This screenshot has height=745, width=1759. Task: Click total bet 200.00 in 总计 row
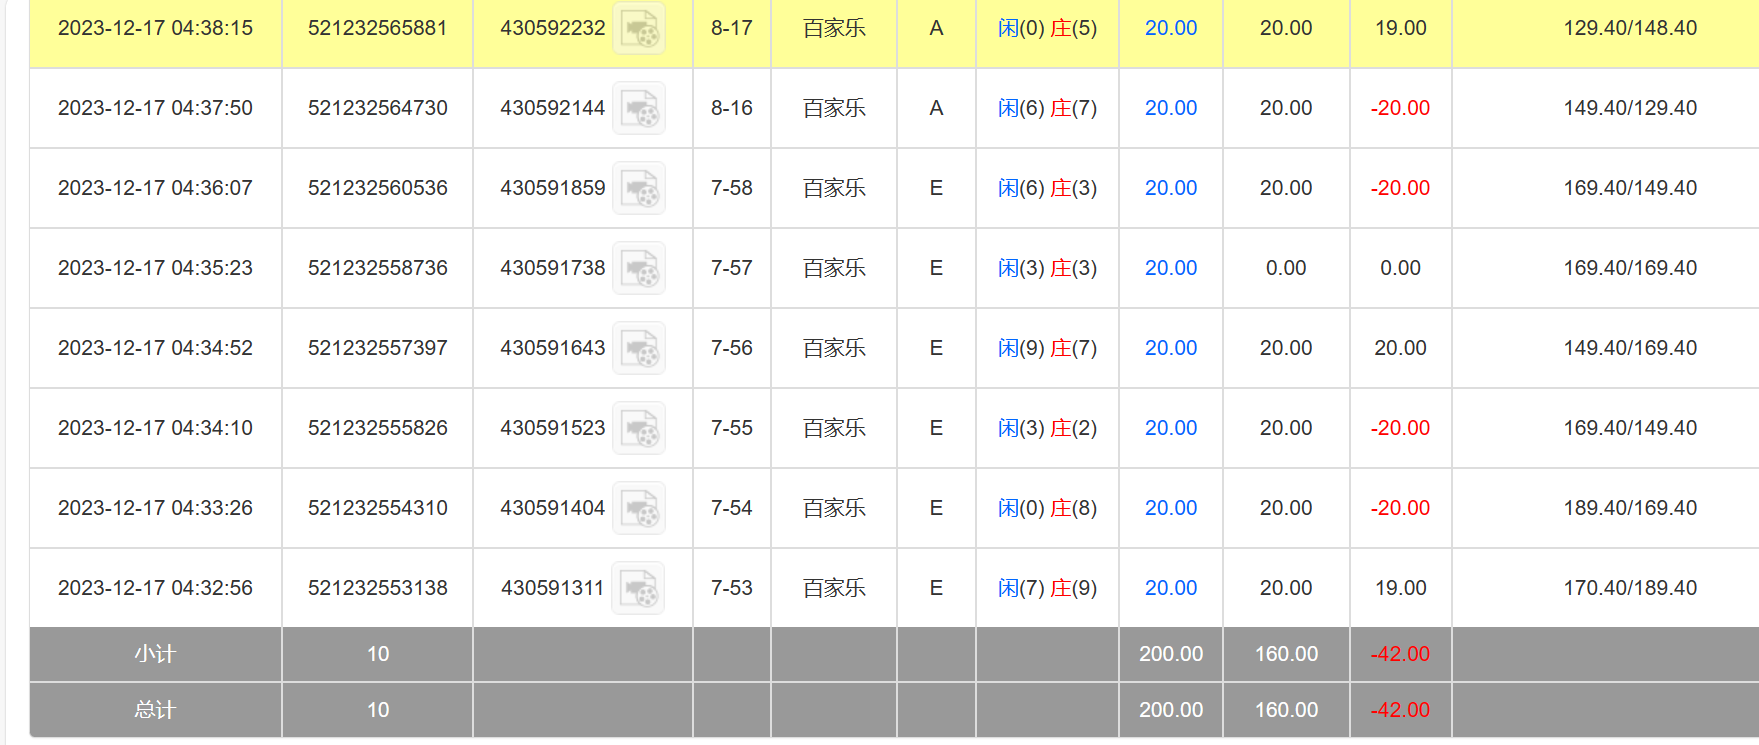pos(1171,710)
